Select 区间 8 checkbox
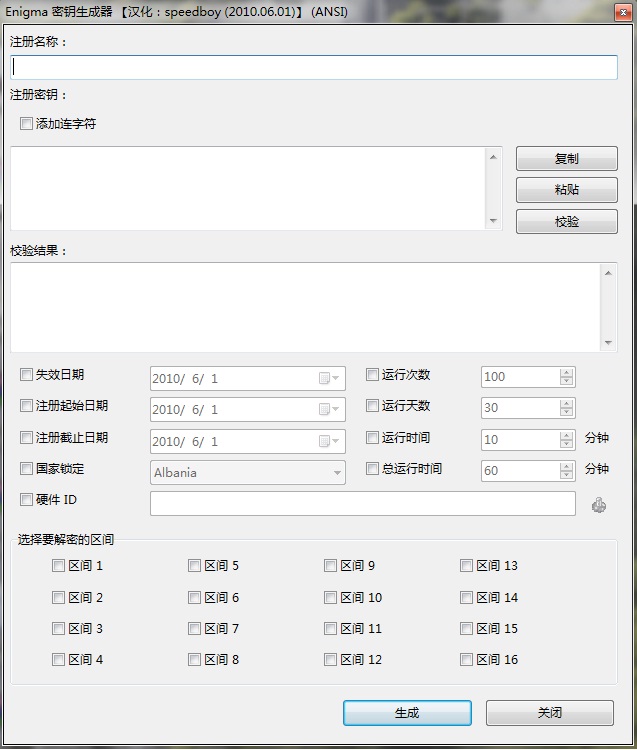637x750 pixels. click(194, 660)
